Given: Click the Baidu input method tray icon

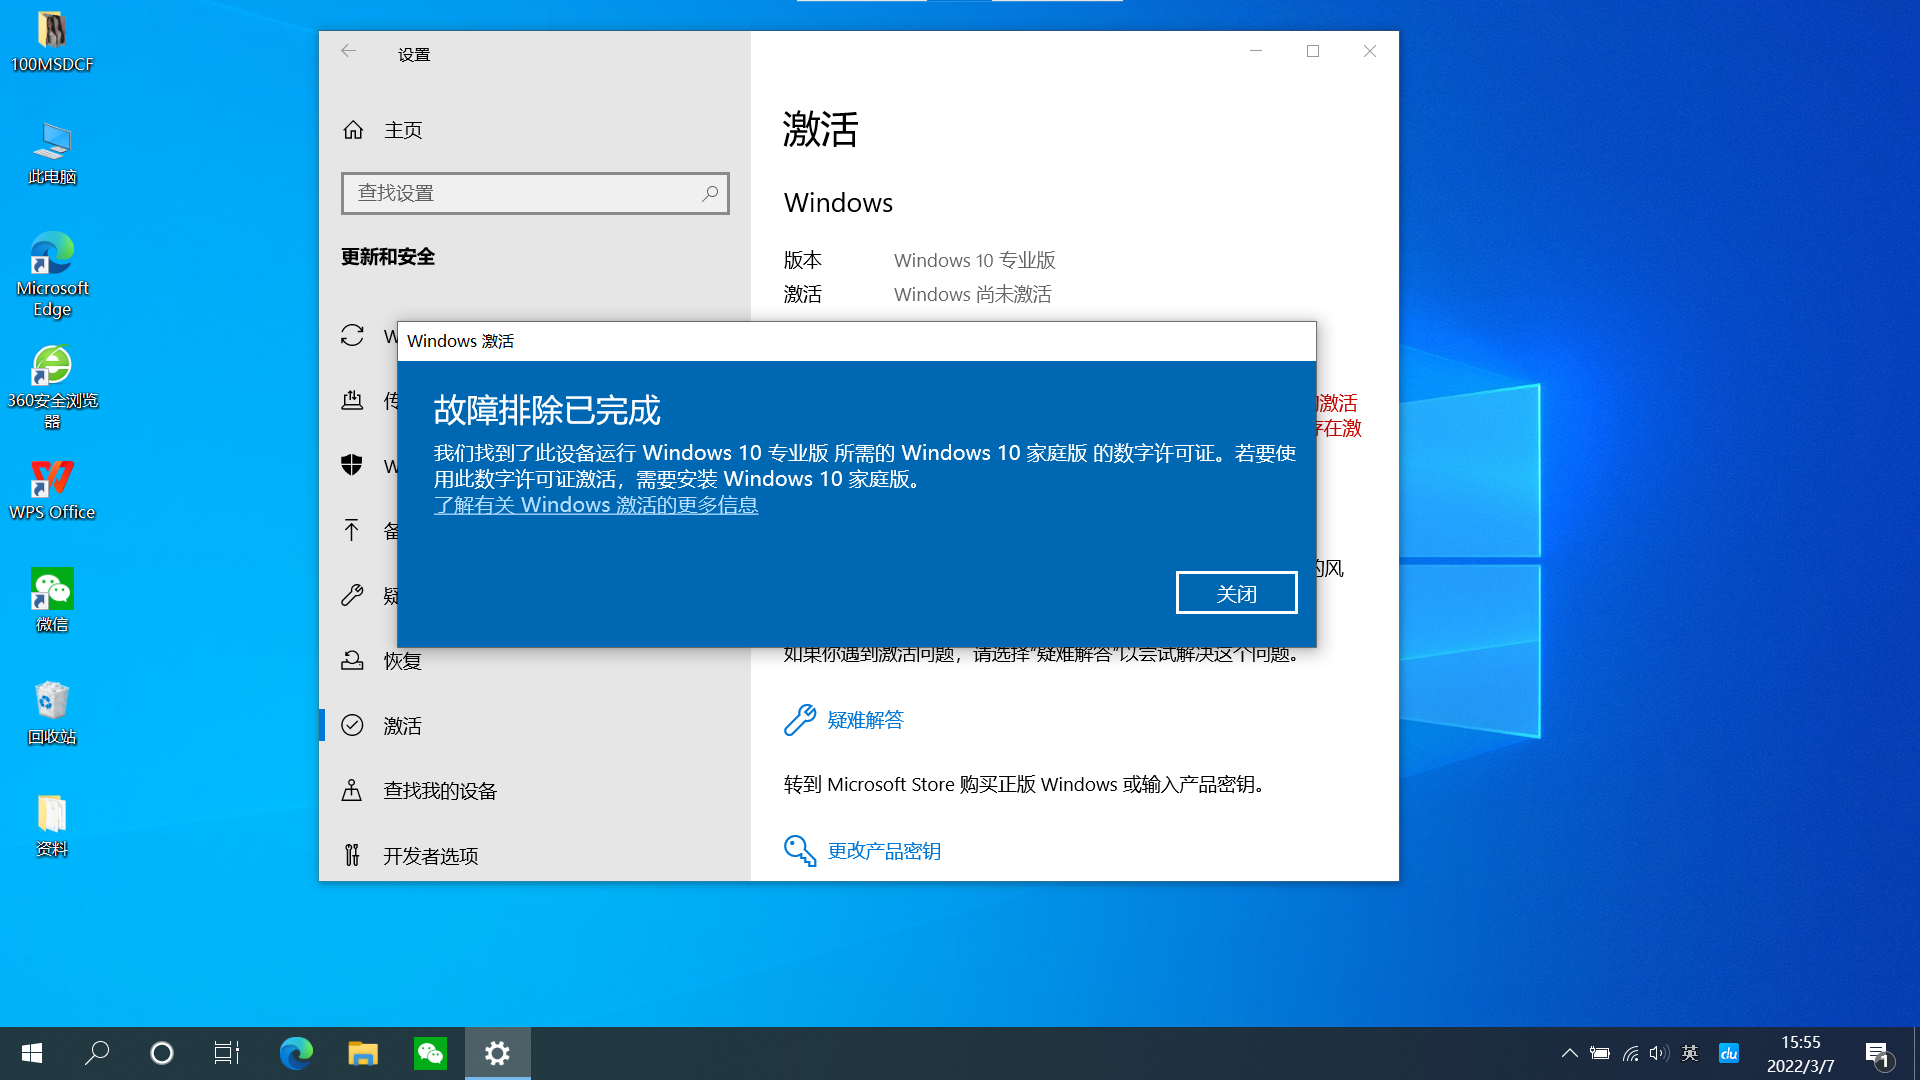Looking at the screenshot, I should click(x=1729, y=1053).
